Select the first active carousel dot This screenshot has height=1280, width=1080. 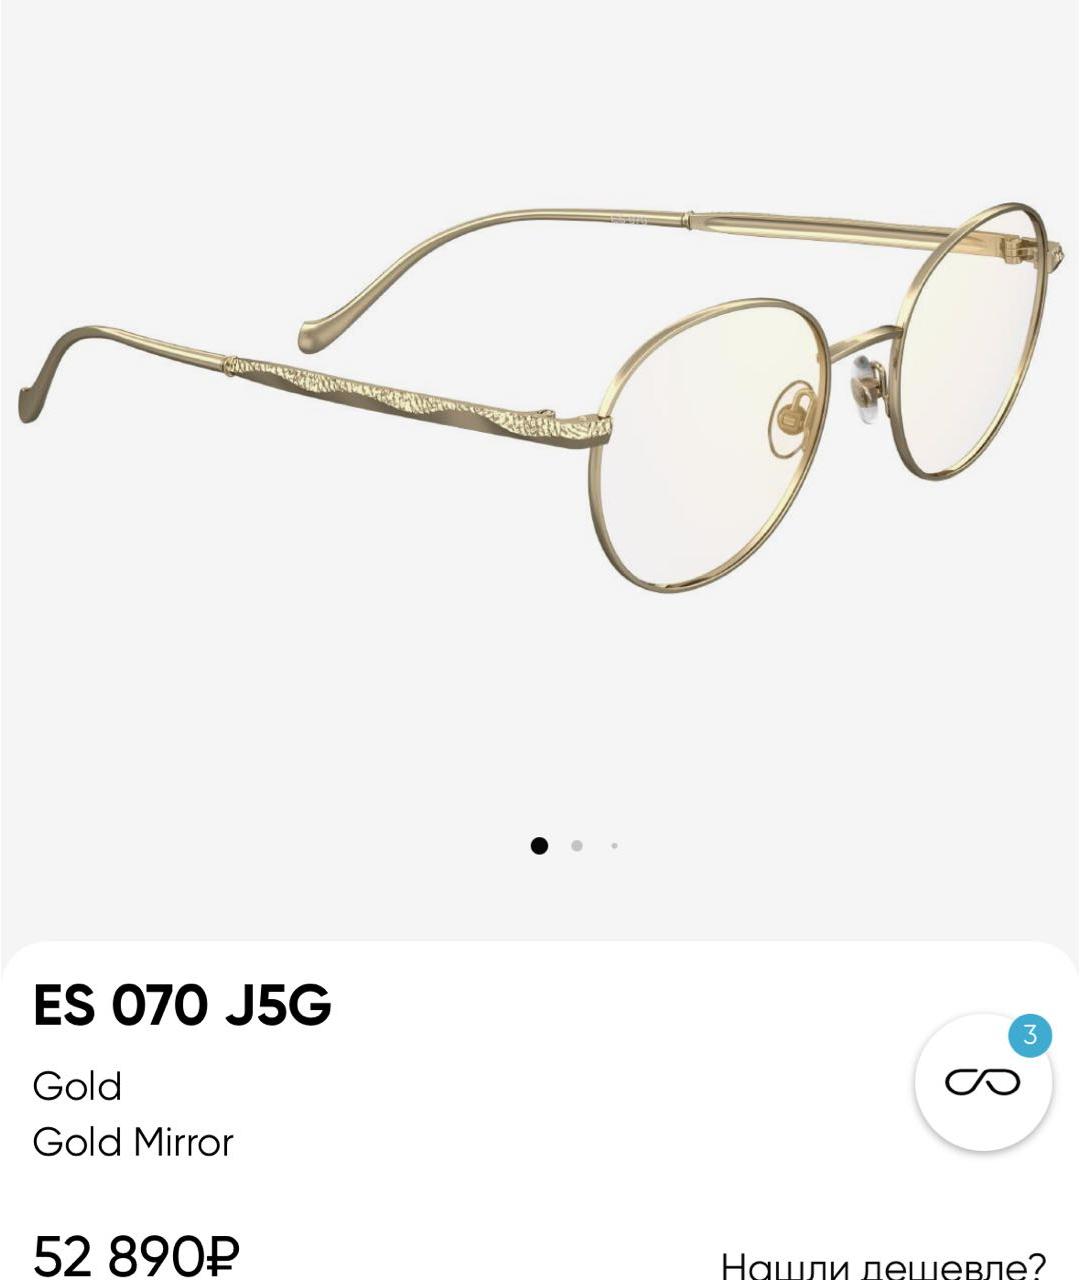(x=539, y=846)
